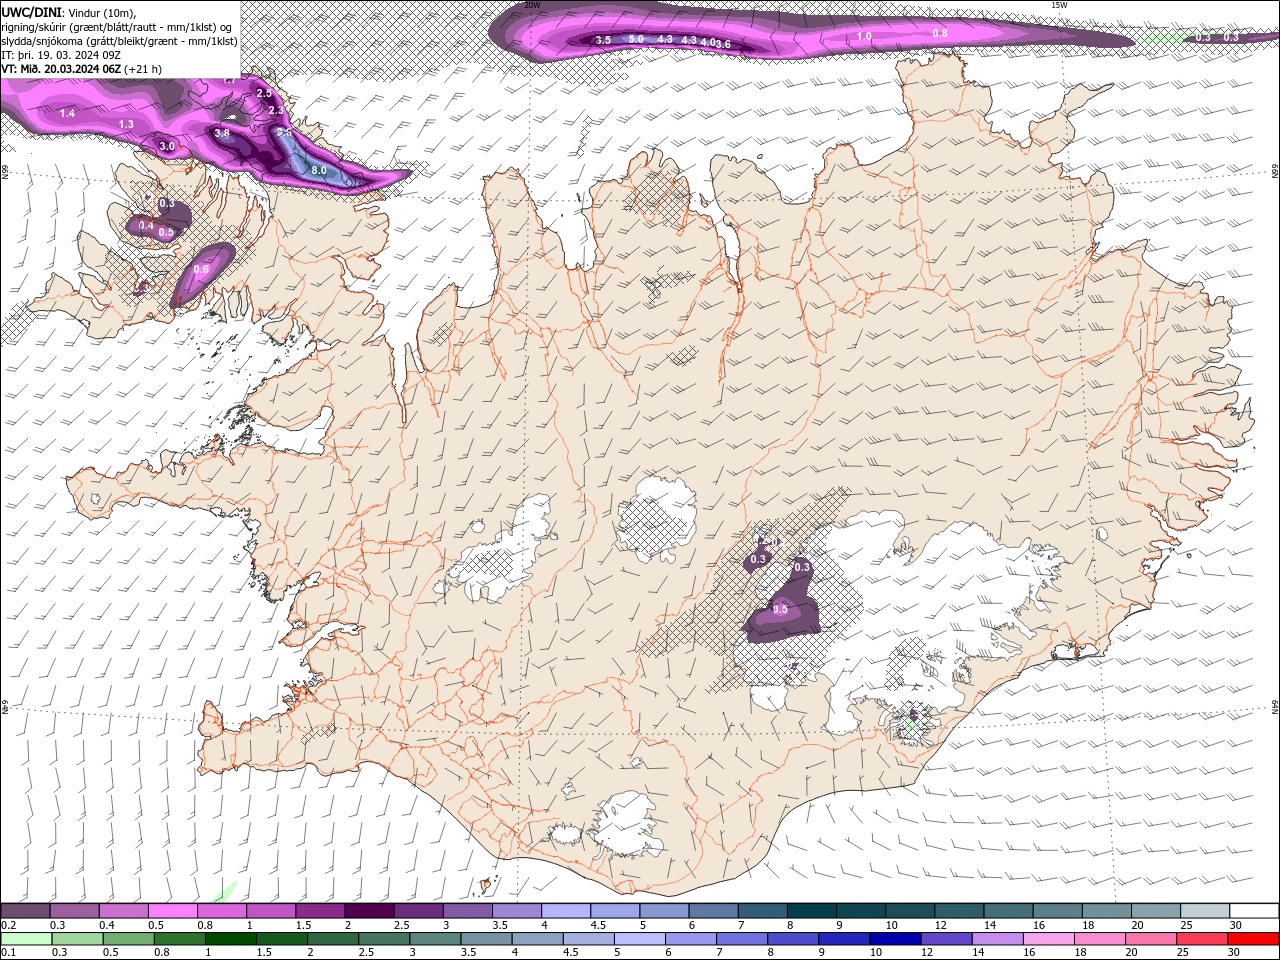Image resolution: width=1280 pixels, height=960 pixels.
Task: Click the bright red final swatch of the rain scale
Action: pos(1255,939)
